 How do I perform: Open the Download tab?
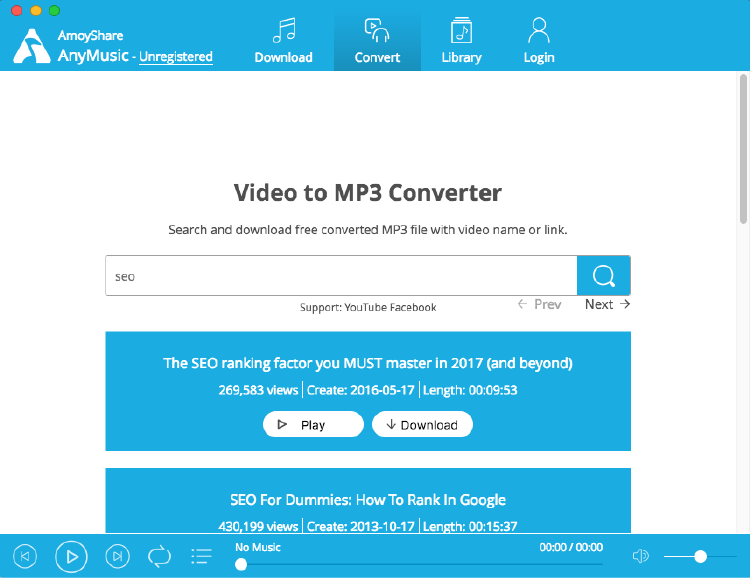[283, 41]
